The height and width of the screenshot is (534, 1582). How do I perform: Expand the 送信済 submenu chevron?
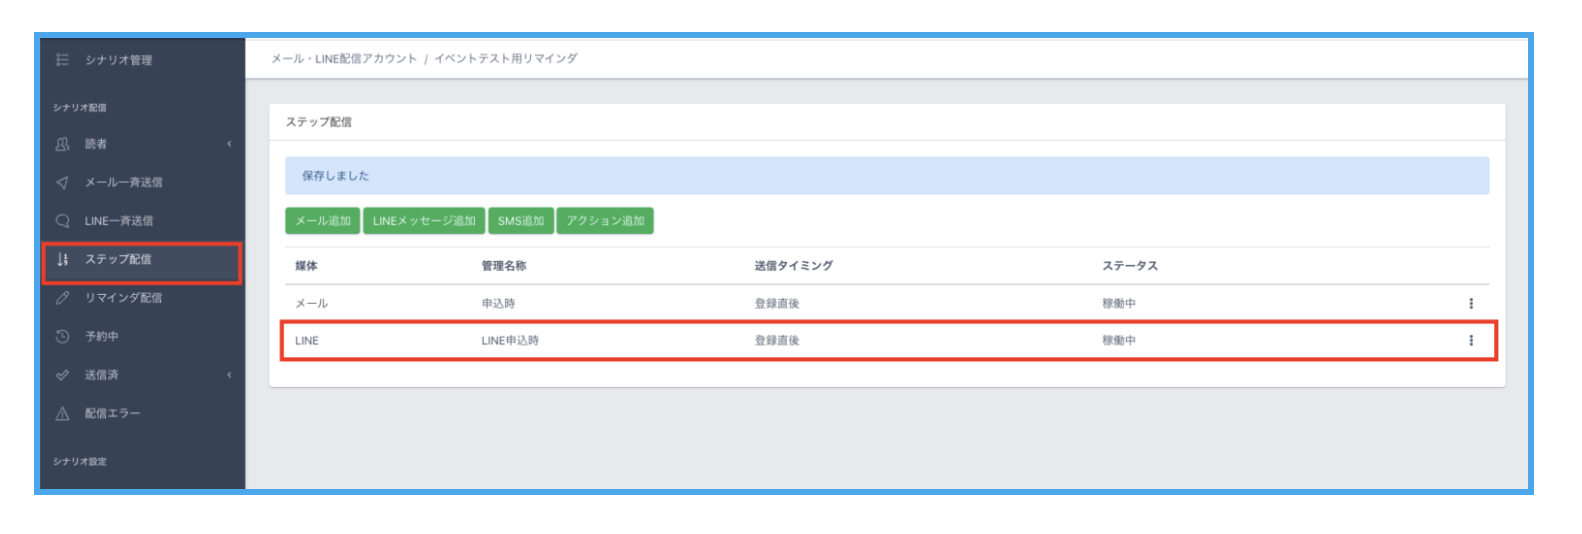(x=229, y=375)
